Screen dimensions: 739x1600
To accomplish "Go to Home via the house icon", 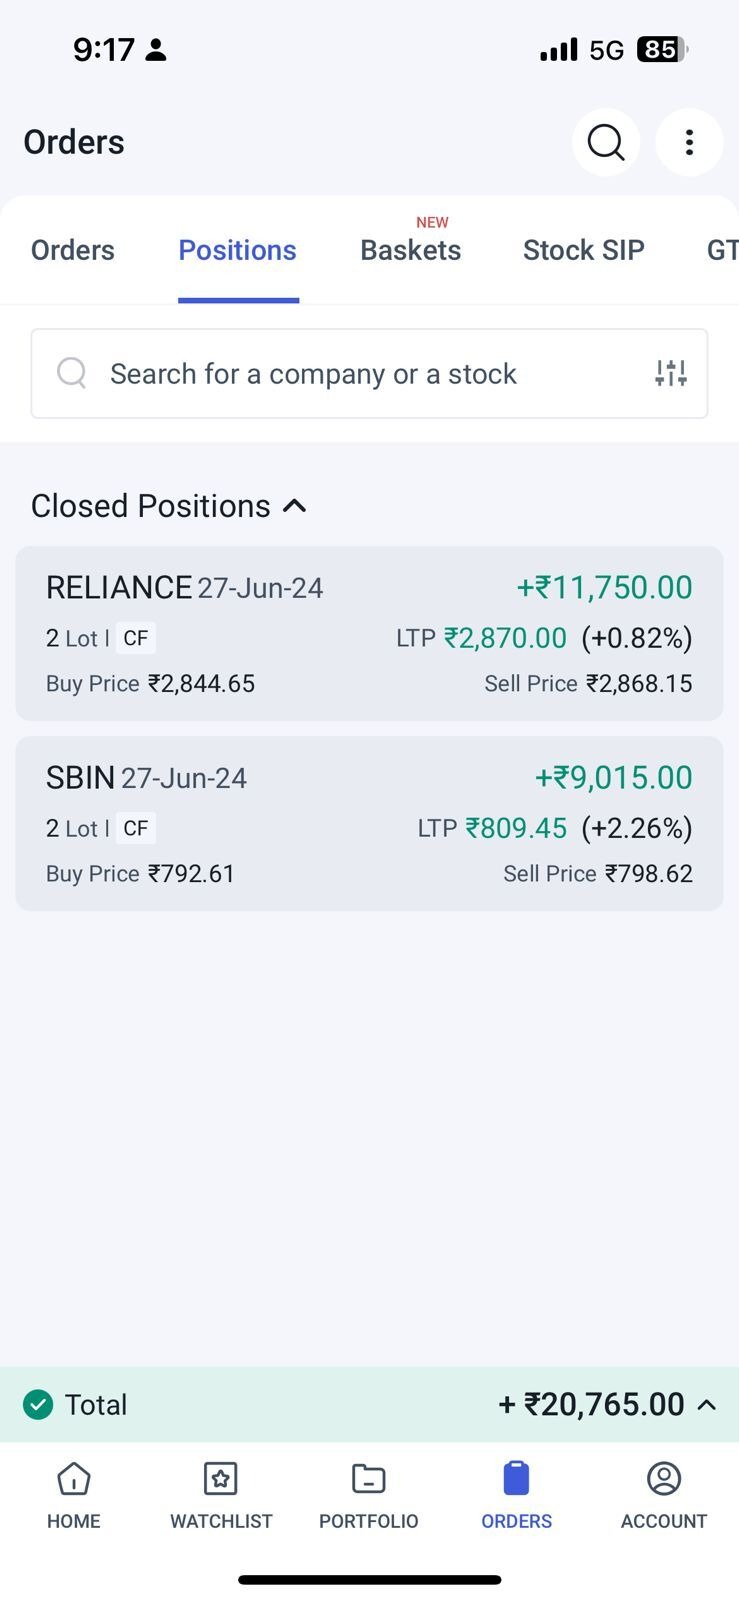I will (x=74, y=1479).
